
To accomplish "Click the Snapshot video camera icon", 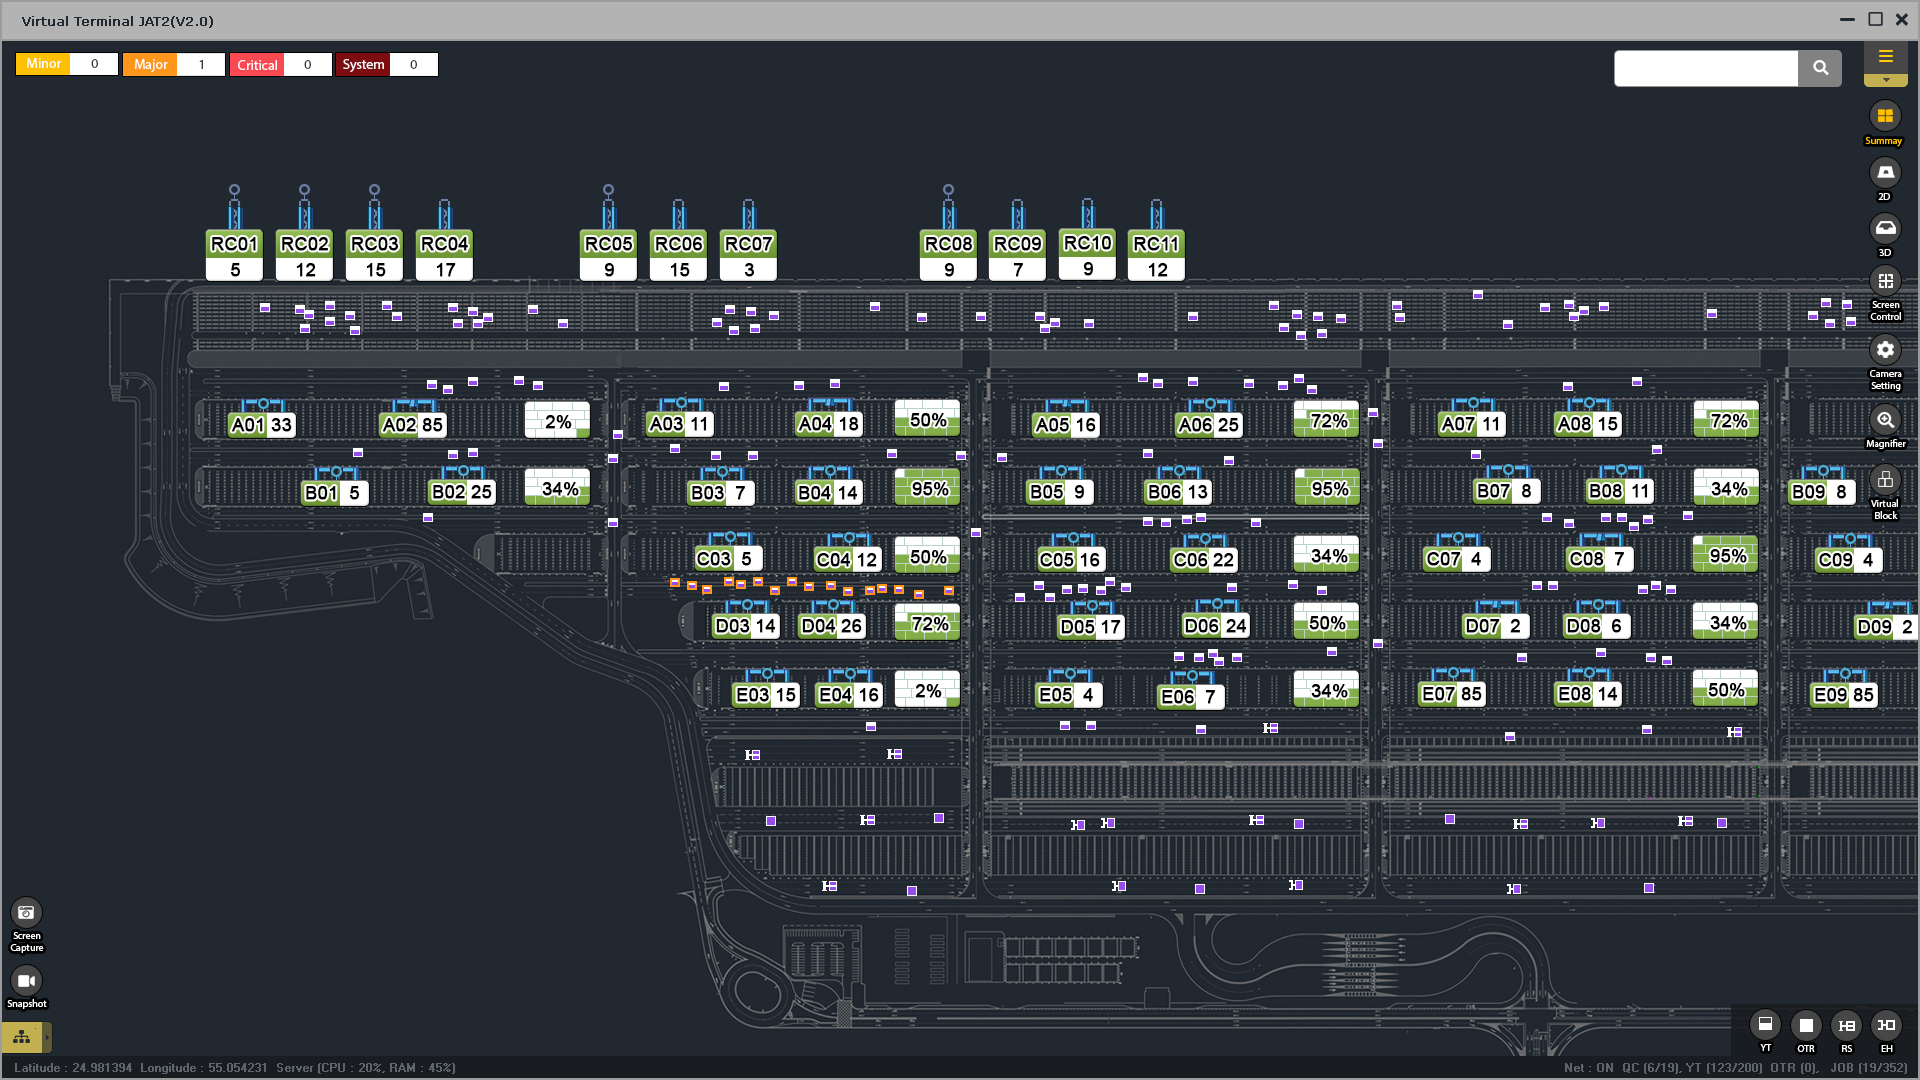I will point(26,981).
